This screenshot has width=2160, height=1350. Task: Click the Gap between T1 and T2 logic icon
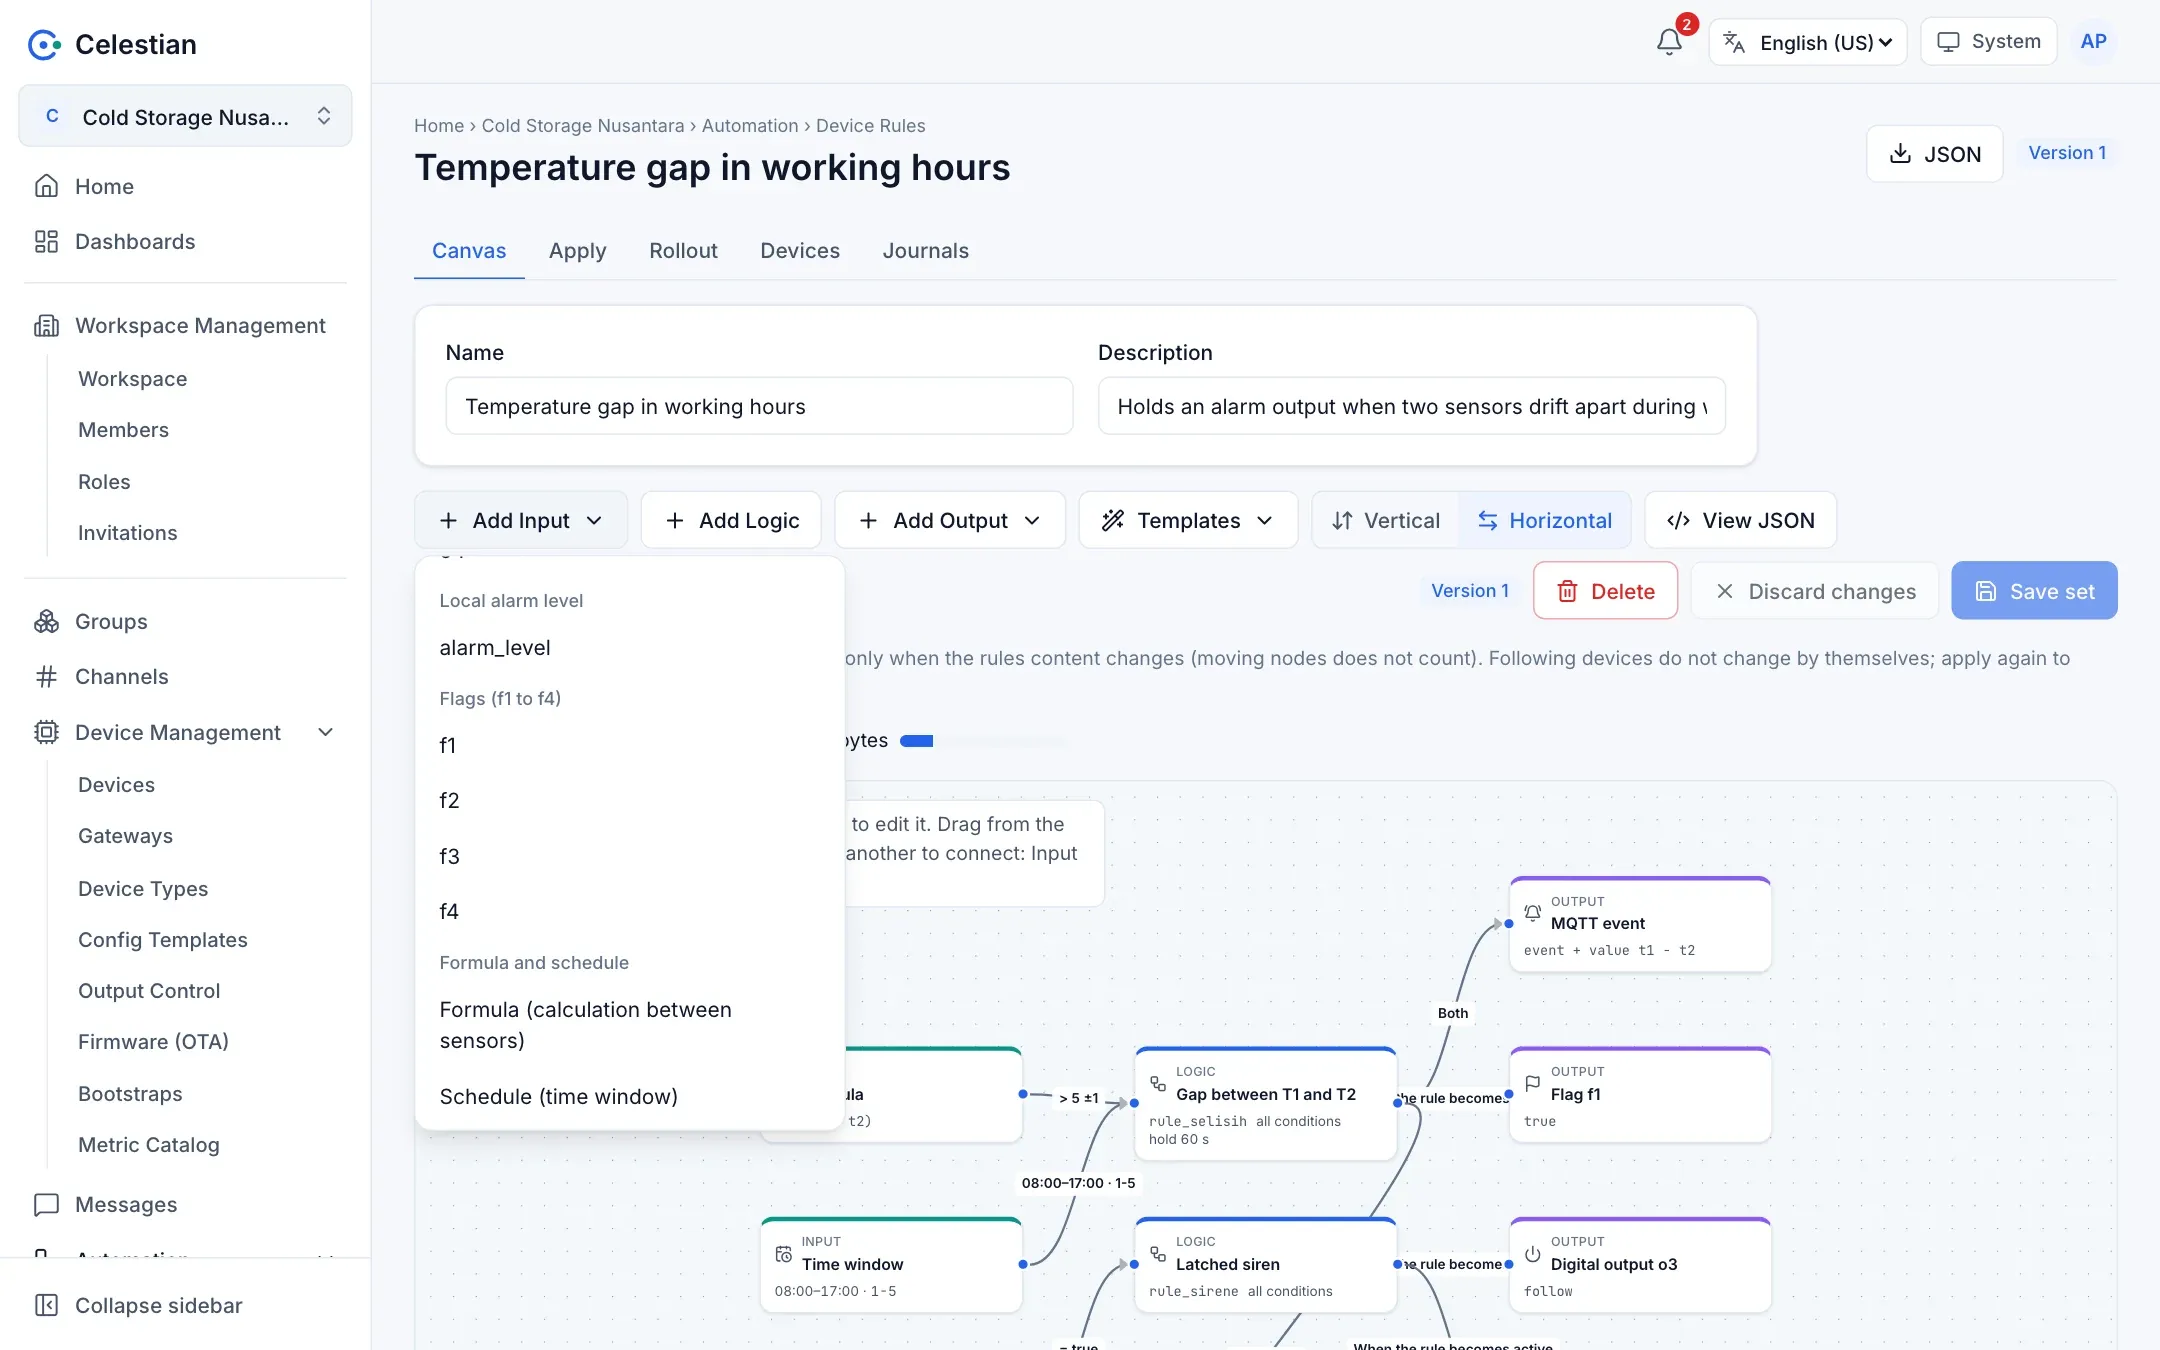point(1158,1083)
